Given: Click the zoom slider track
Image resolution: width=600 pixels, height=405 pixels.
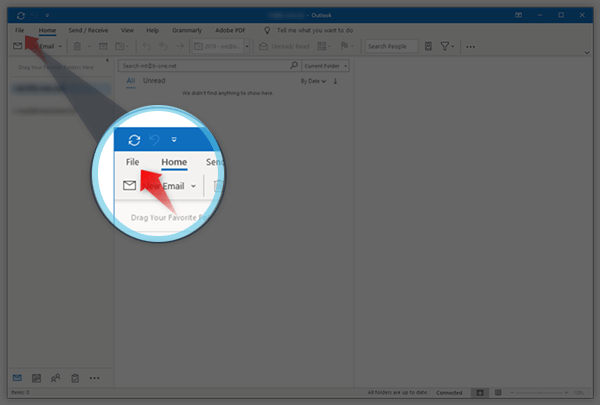Looking at the screenshot, I should tap(539, 393).
